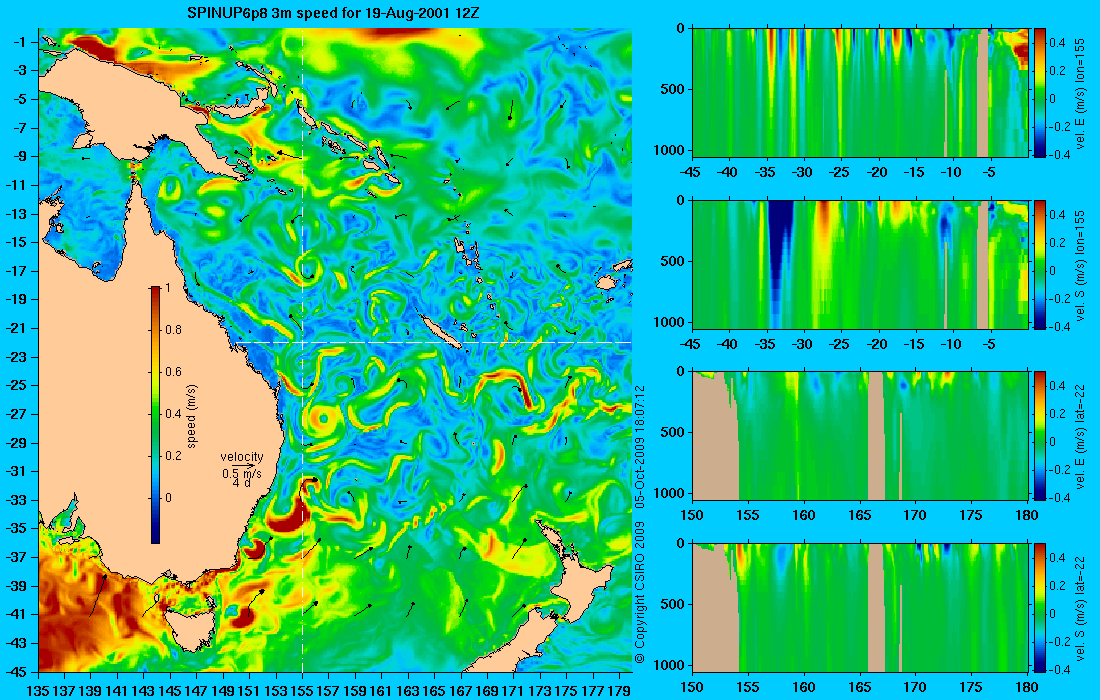The width and height of the screenshot is (1100, 700).
Task: Click the '0.5 m/s' velocity scale text
Action: [x=242, y=473]
